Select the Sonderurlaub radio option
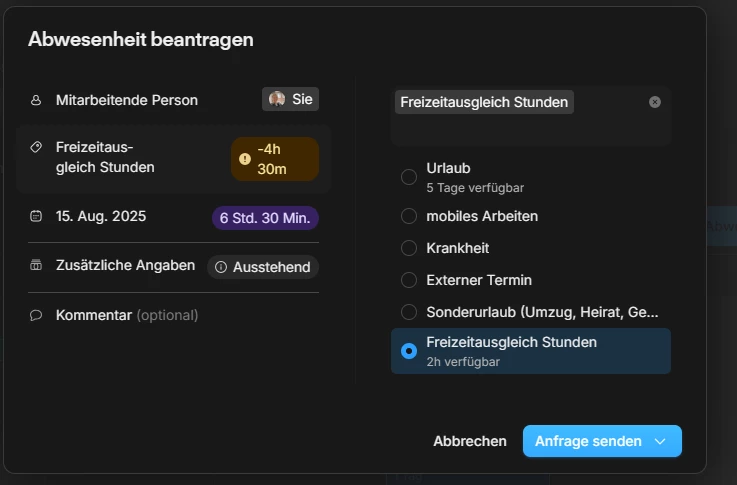This screenshot has width=737, height=485. [409, 312]
